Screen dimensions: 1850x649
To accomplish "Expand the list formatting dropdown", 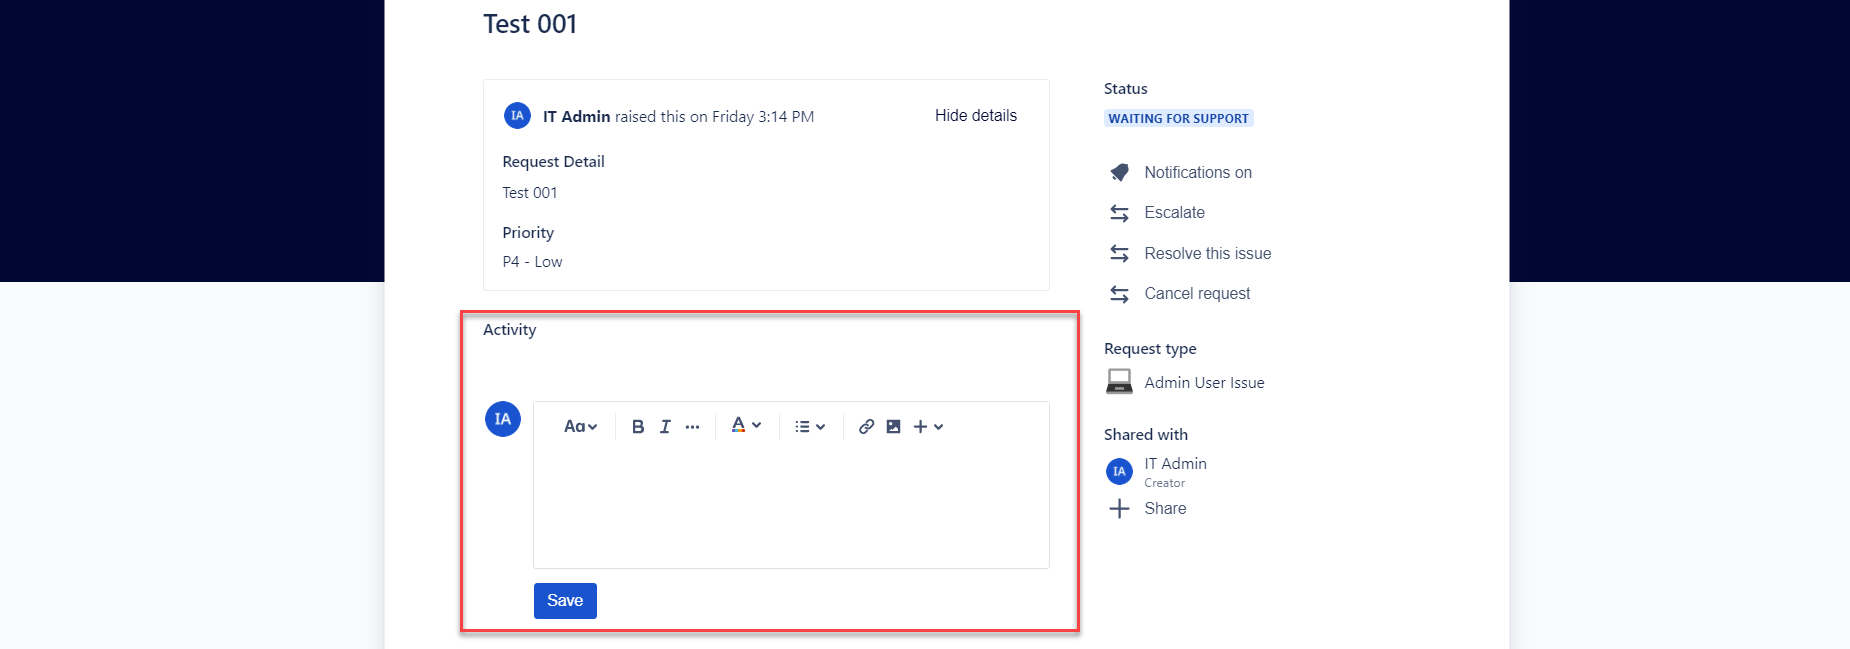I will tap(810, 427).
